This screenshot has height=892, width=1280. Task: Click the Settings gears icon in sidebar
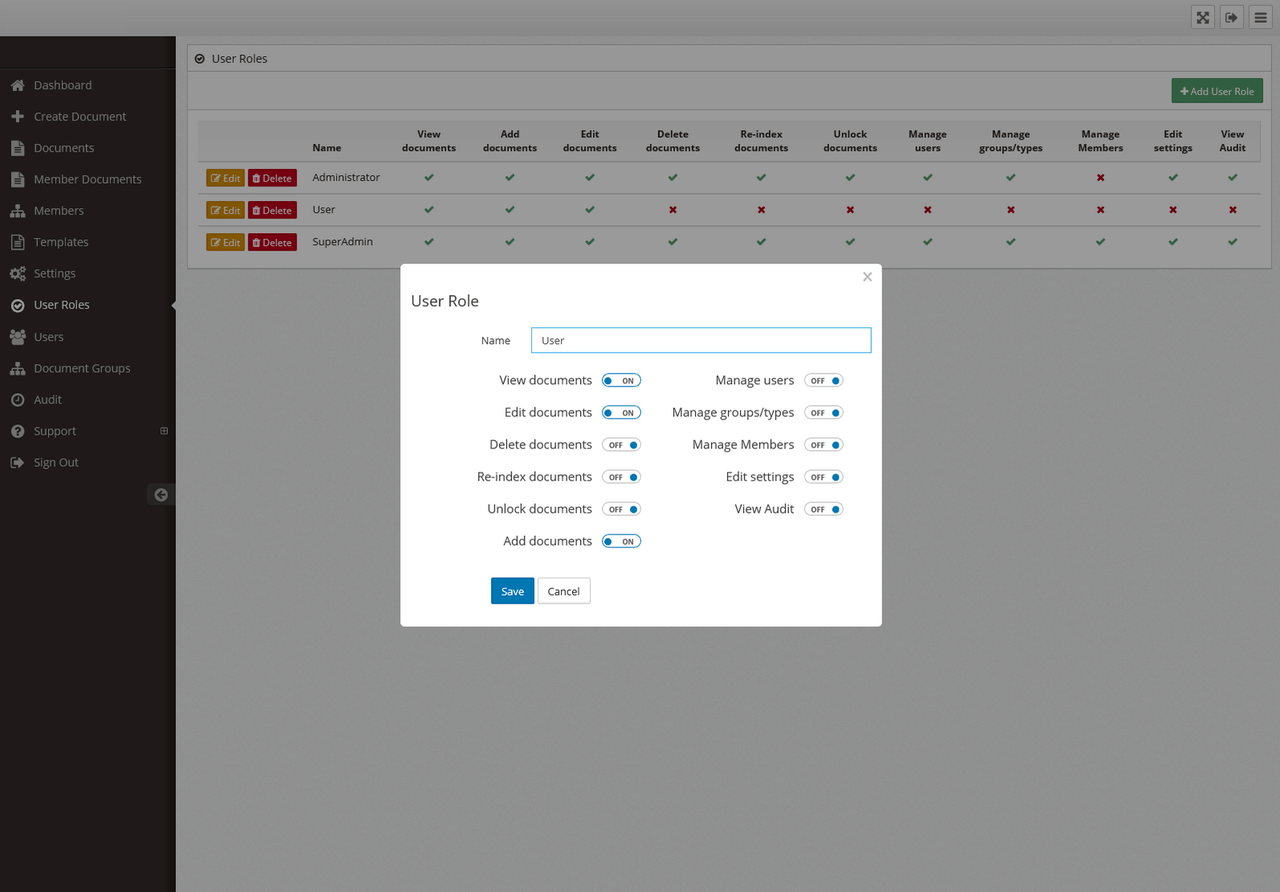pyautogui.click(x=17, y=273)
